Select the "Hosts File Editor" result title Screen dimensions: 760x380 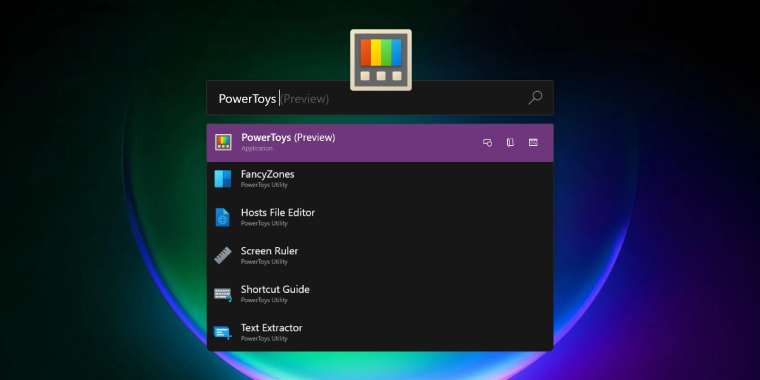[278, 212]
